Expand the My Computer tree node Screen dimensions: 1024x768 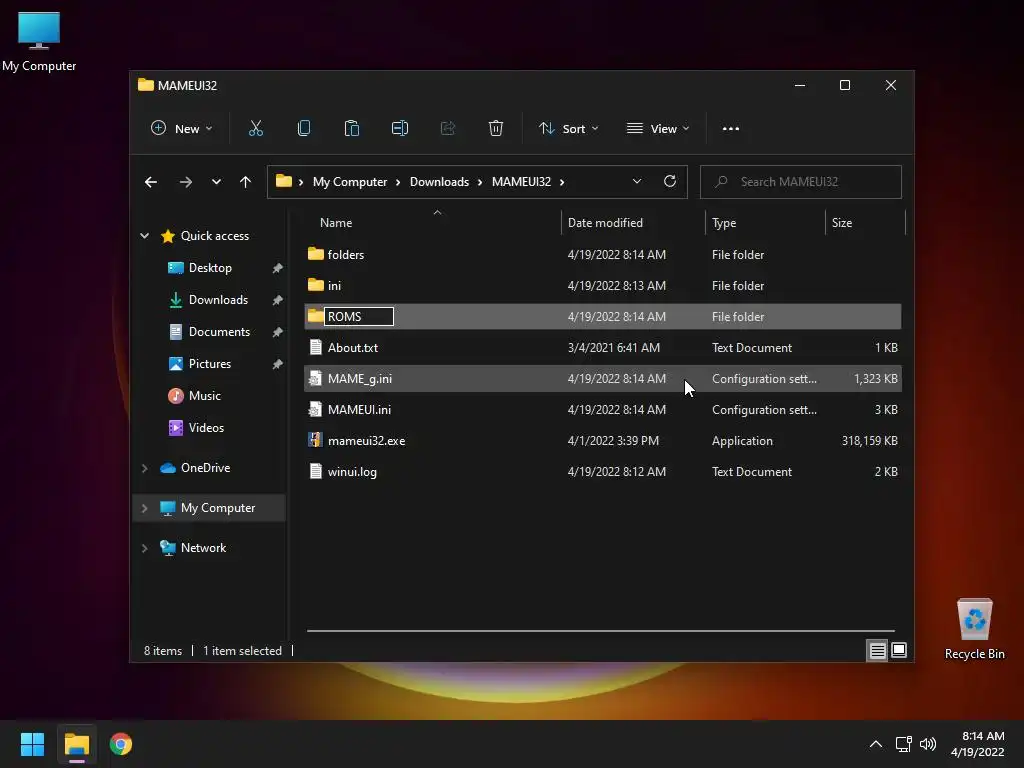click(144, 508)
